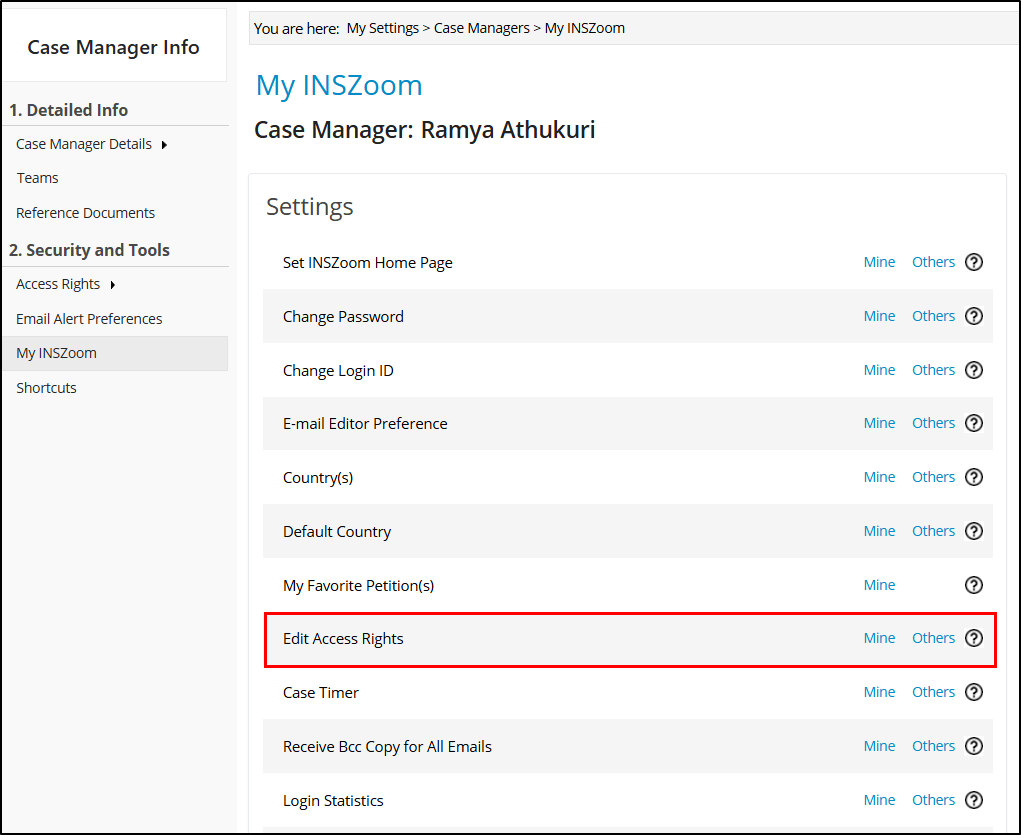The height and width of the screenshot is (835, 1021).
Task: View help for E-mail Editor Preference
Action: pyautogui.click(x=974, y=423)
